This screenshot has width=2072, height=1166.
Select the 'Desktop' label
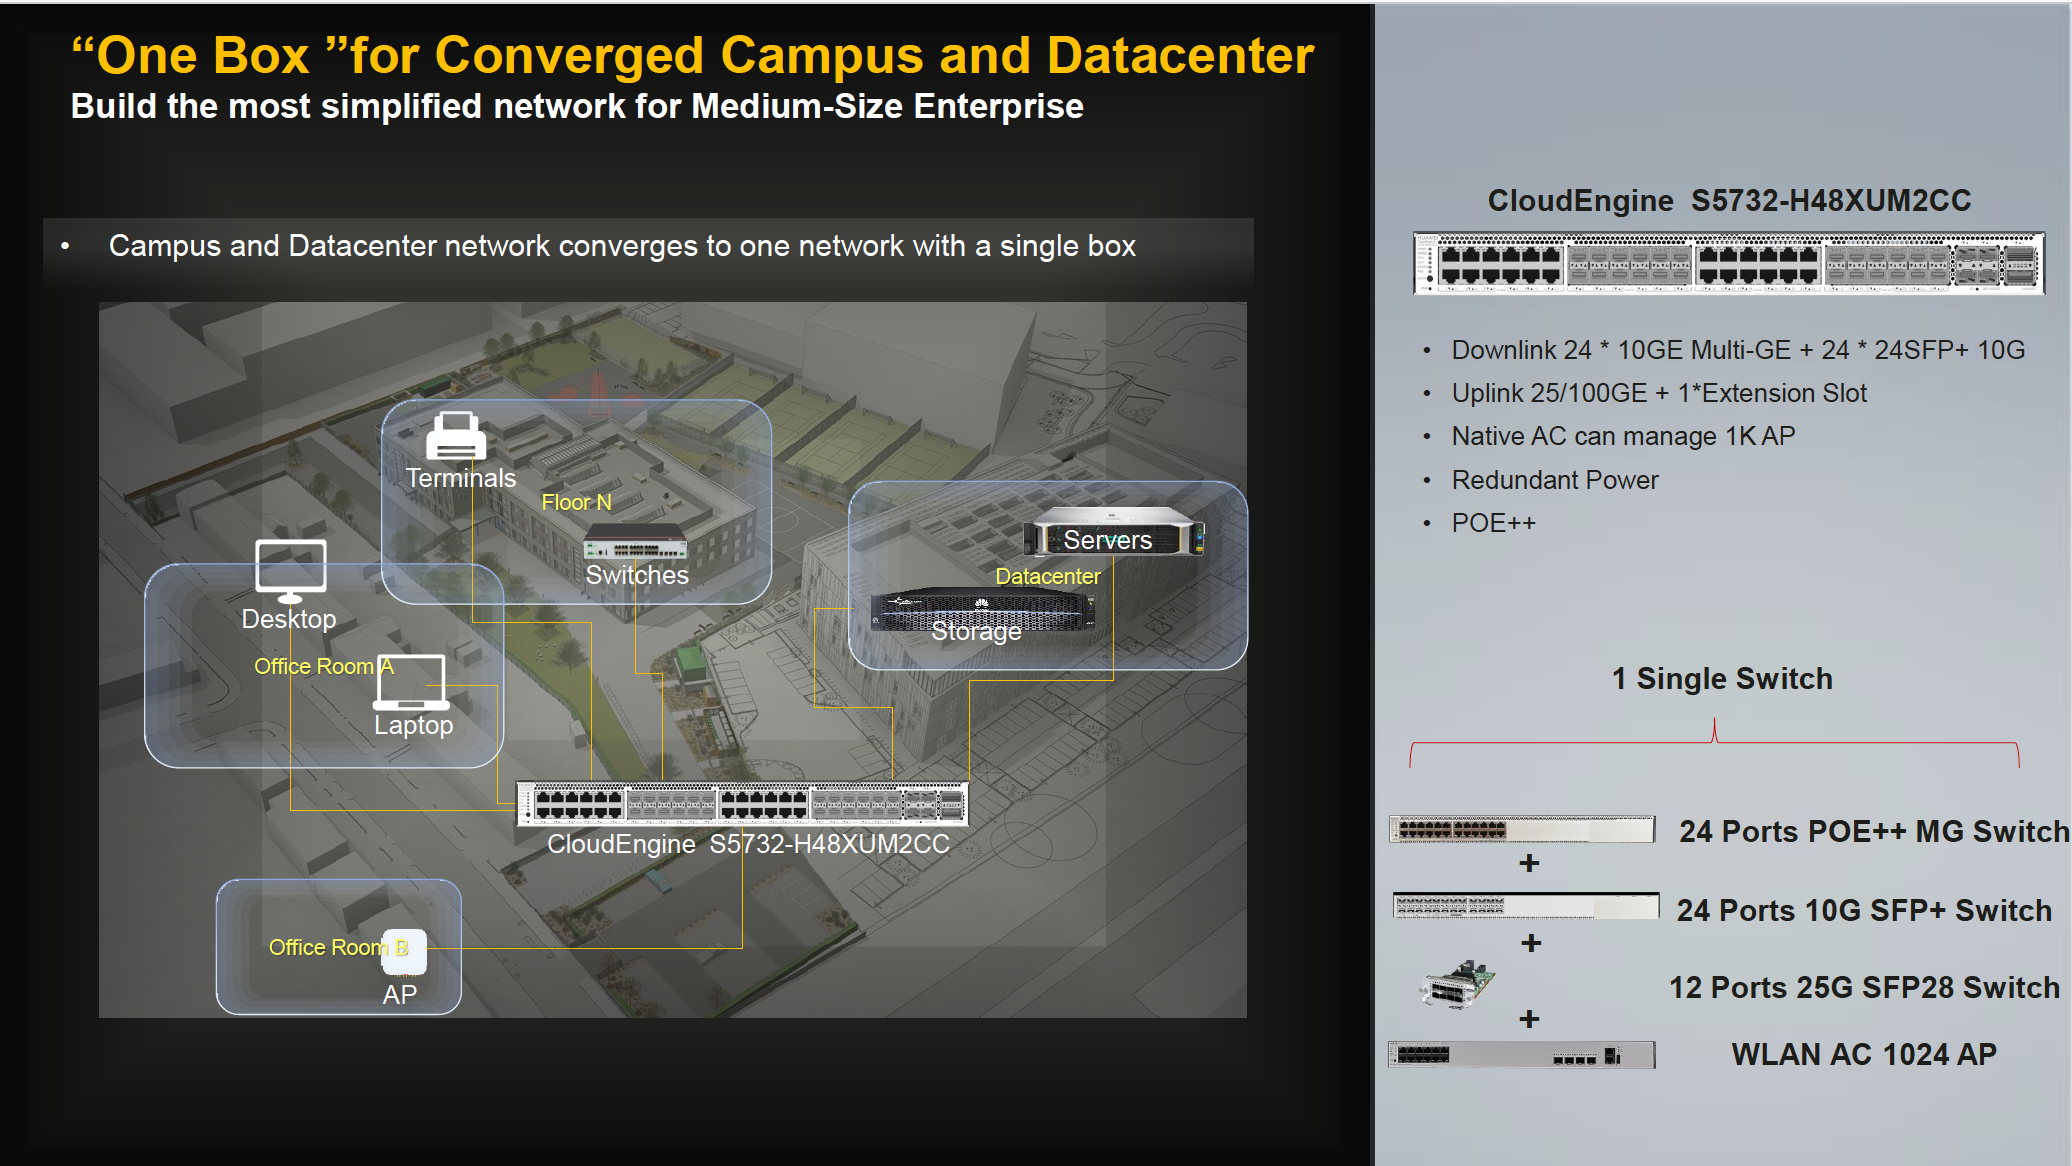tap(289, 619)
